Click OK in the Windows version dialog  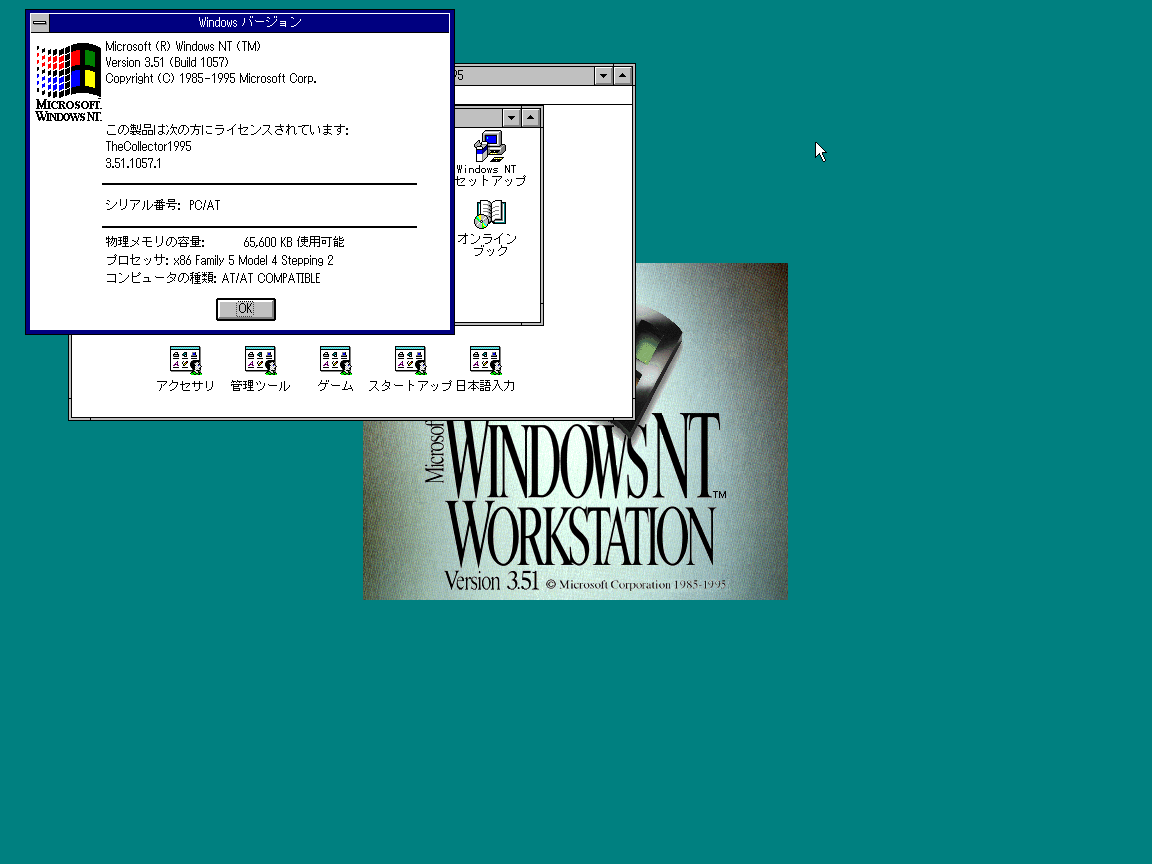click(245, 309)
